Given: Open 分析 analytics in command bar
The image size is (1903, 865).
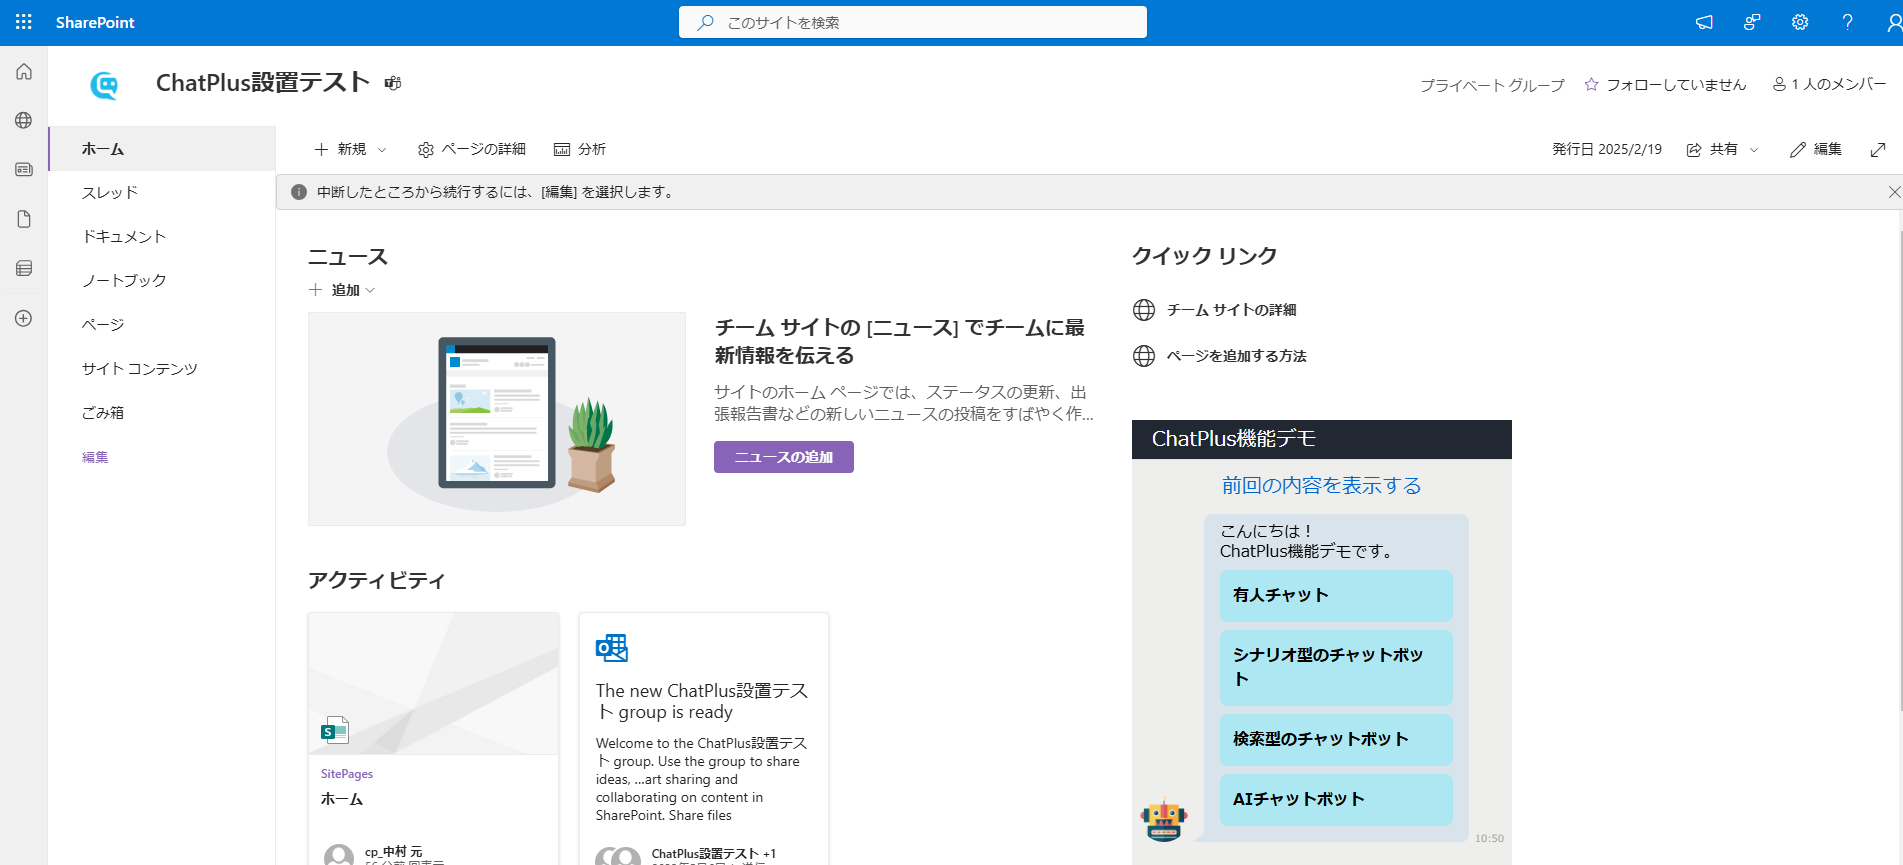Looking at the screenshot, I should 580,149.
